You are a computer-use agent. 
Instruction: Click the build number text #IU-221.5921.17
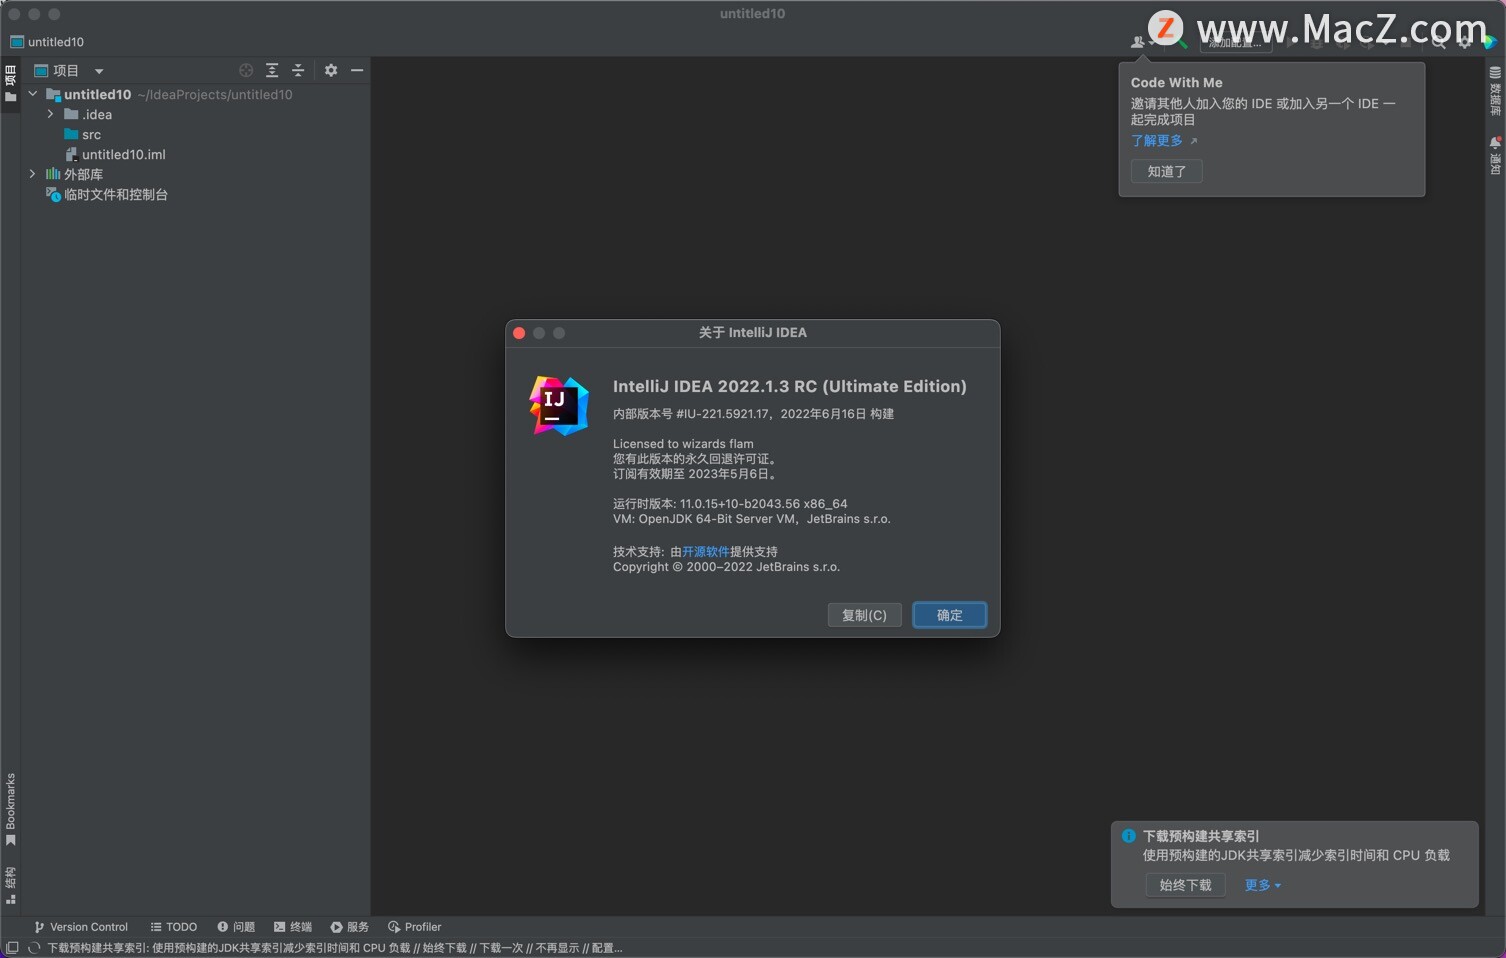coord(723,414)
